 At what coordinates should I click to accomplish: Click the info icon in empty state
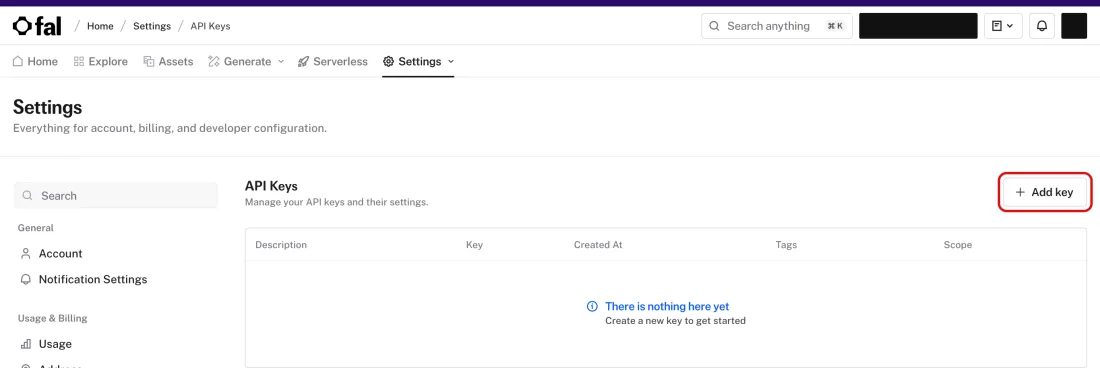click(x=592, y=306)
